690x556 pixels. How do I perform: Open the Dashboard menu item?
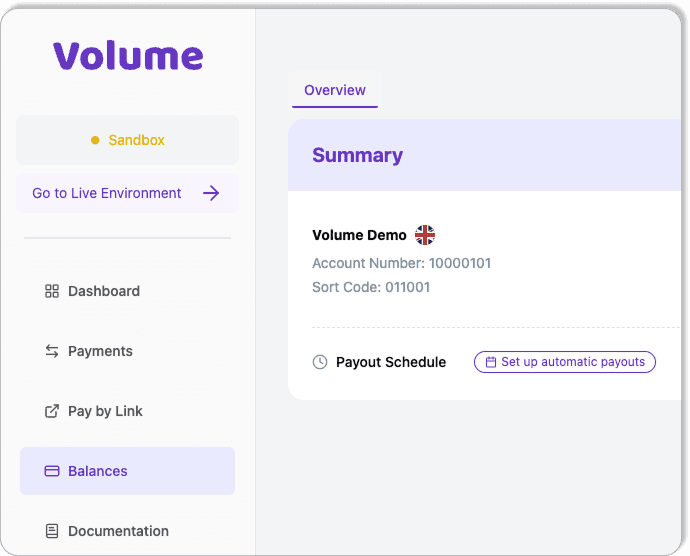(127, 291)
